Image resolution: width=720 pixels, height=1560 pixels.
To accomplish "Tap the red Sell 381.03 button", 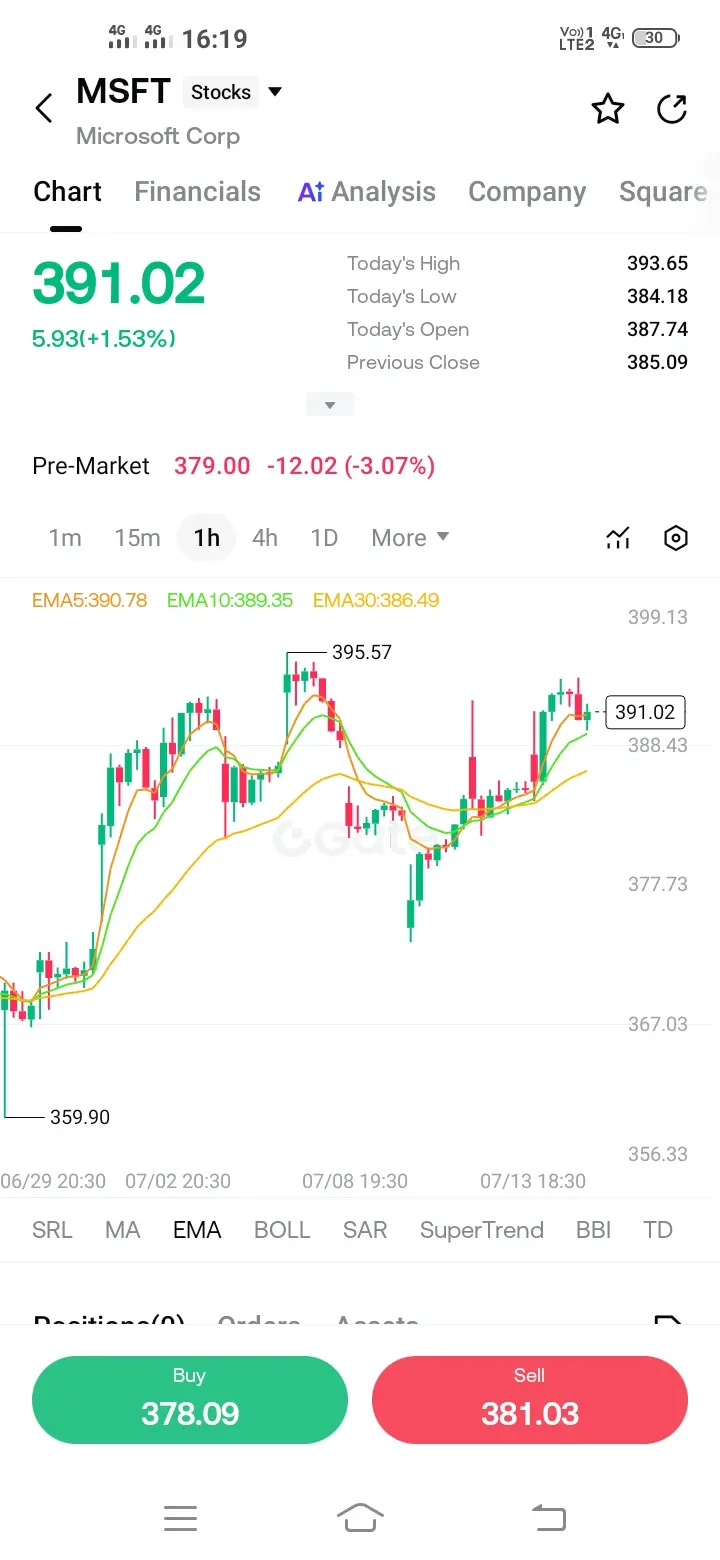I will pos(530,1400).
